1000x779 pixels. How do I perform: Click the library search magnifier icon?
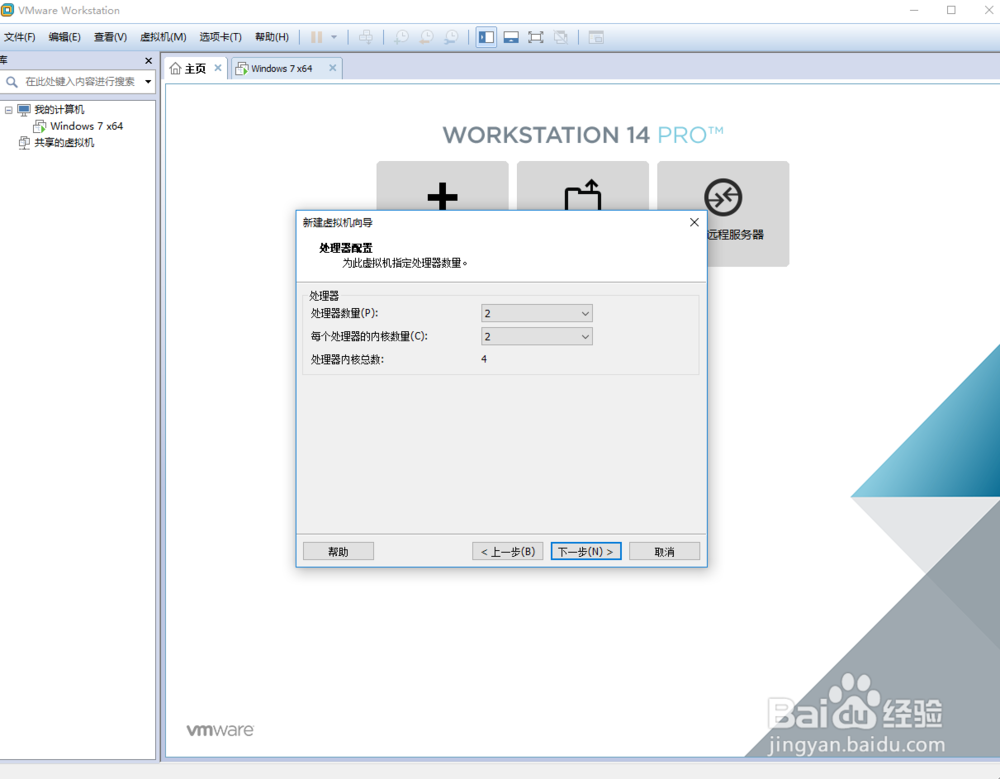11,82
